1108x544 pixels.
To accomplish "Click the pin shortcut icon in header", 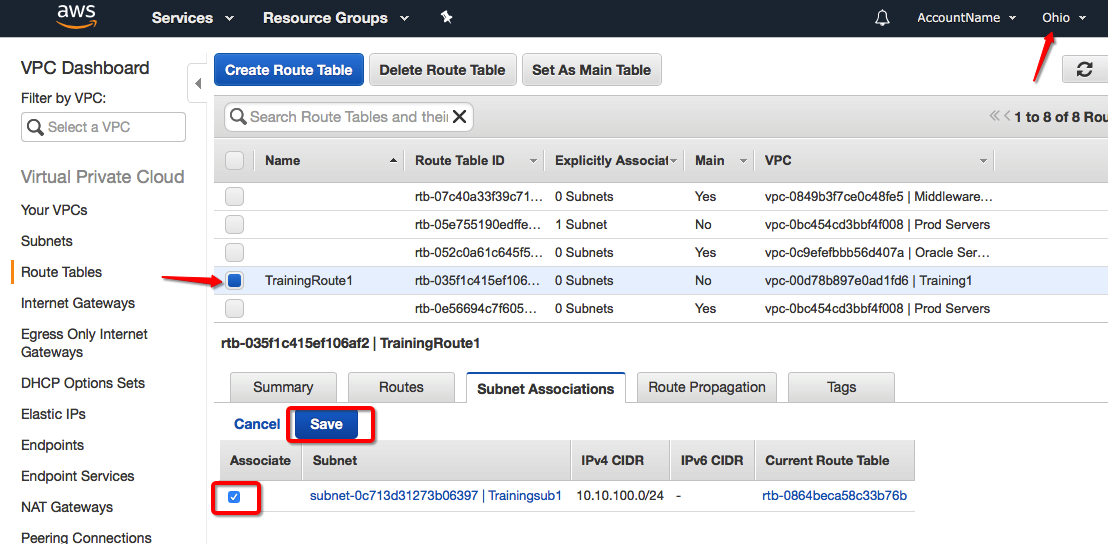I will [446, 18].
